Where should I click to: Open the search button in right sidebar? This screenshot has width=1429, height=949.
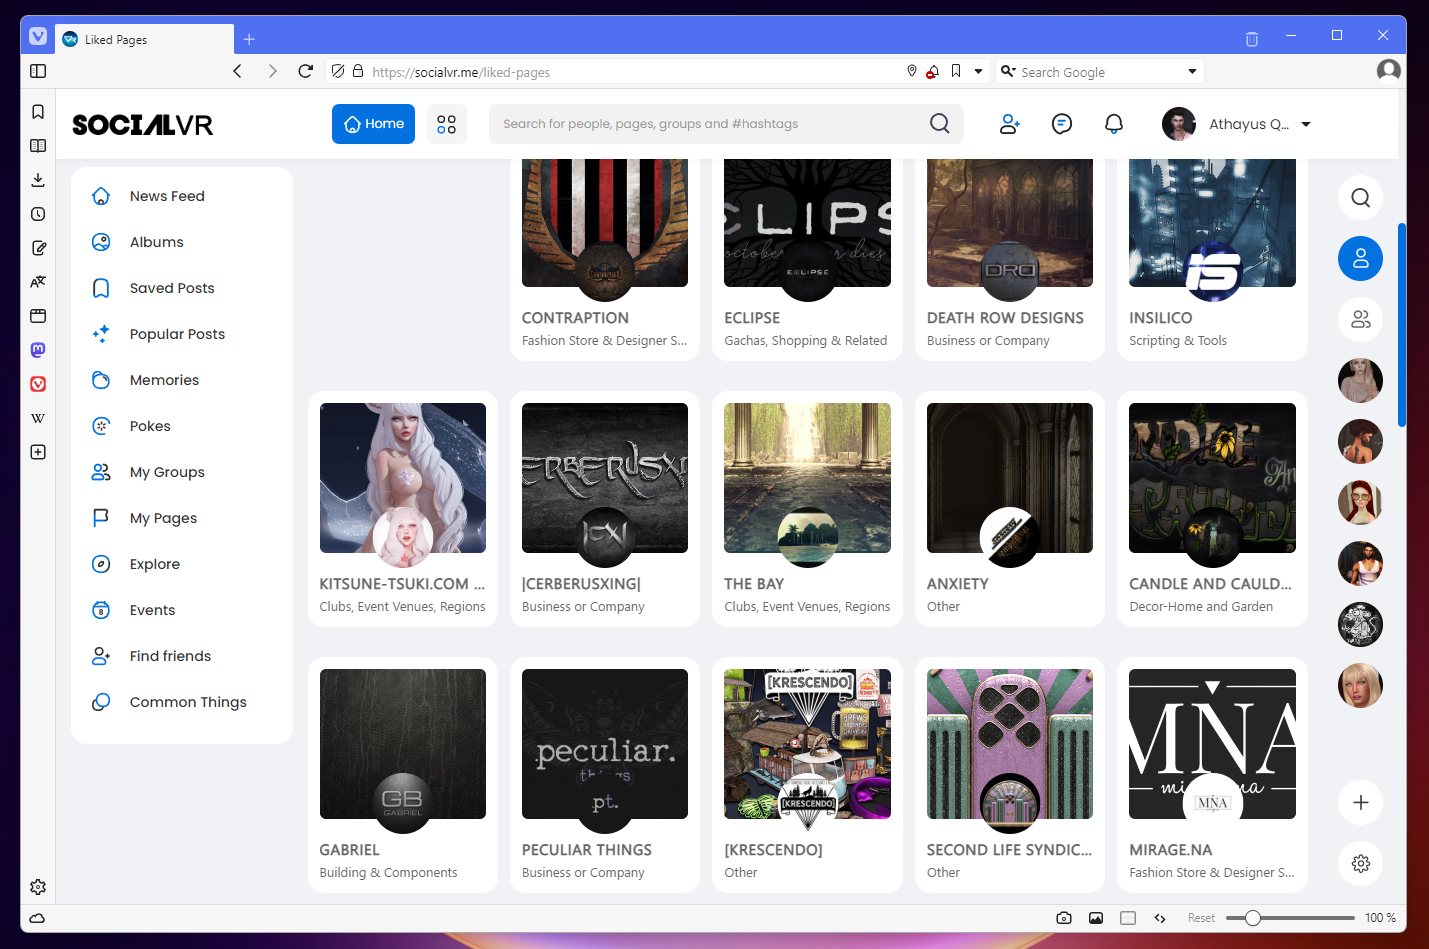click(x=1360, y=198)
